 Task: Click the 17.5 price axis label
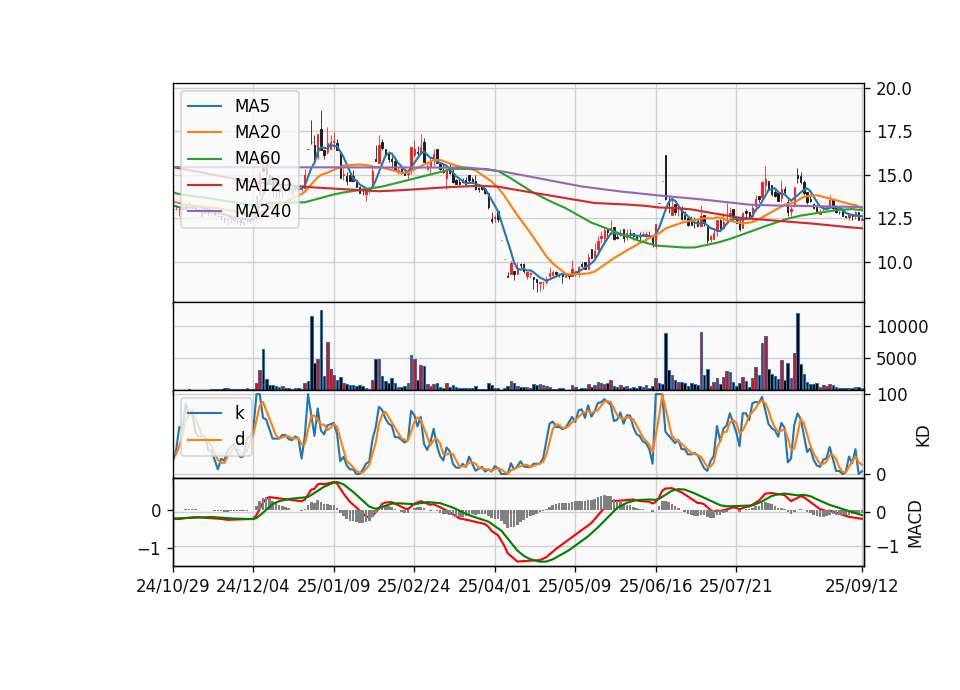click(x=894, y=132)
